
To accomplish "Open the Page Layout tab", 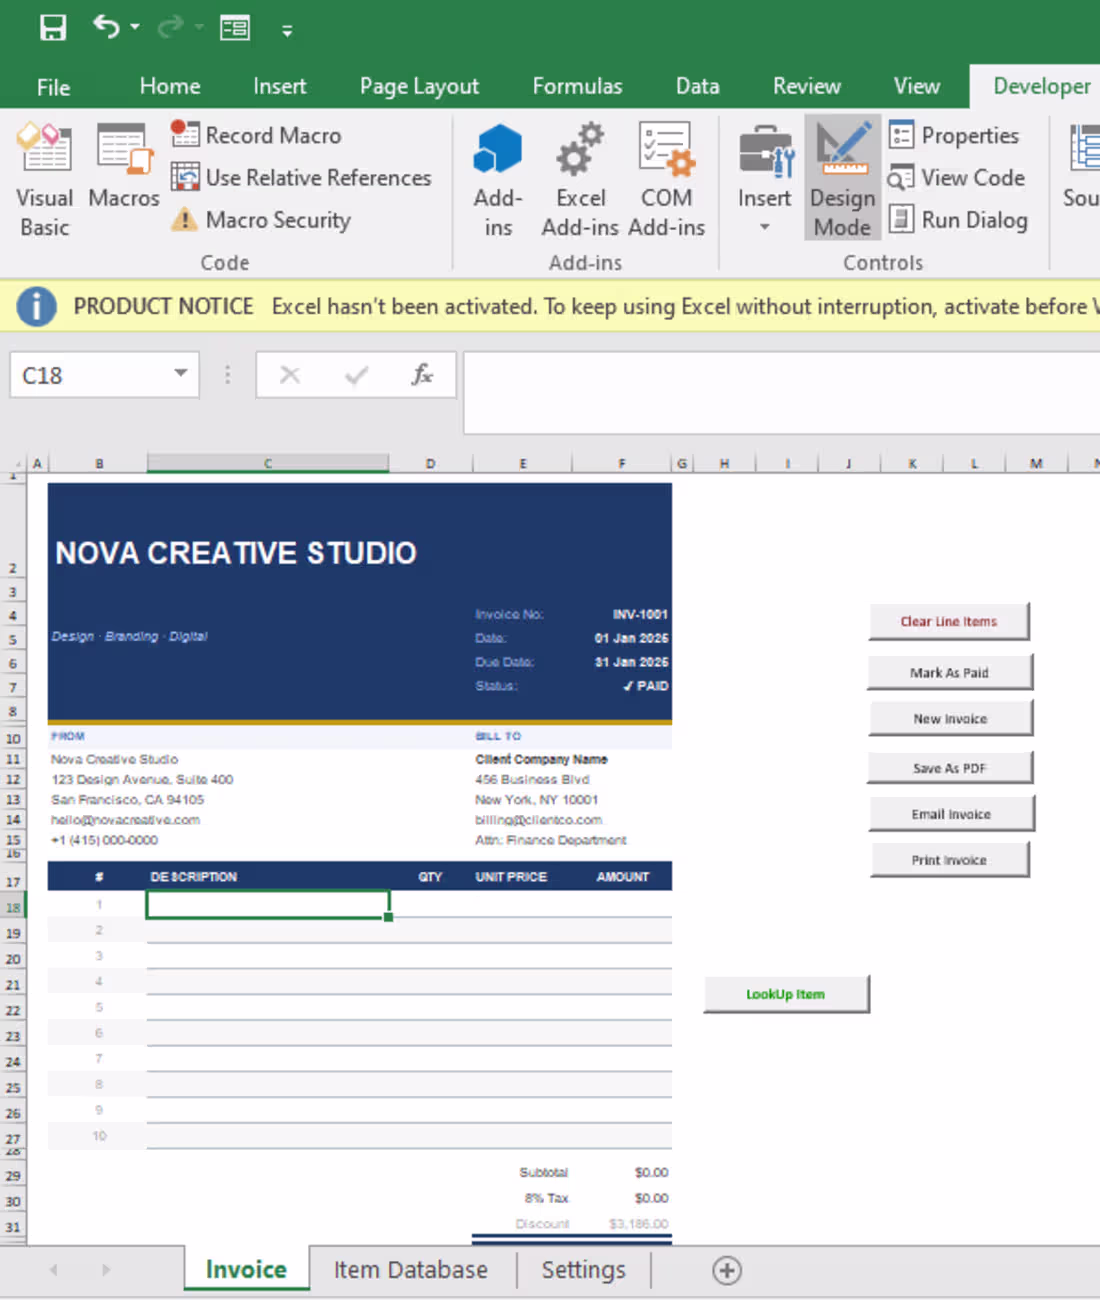I will 419,87.
